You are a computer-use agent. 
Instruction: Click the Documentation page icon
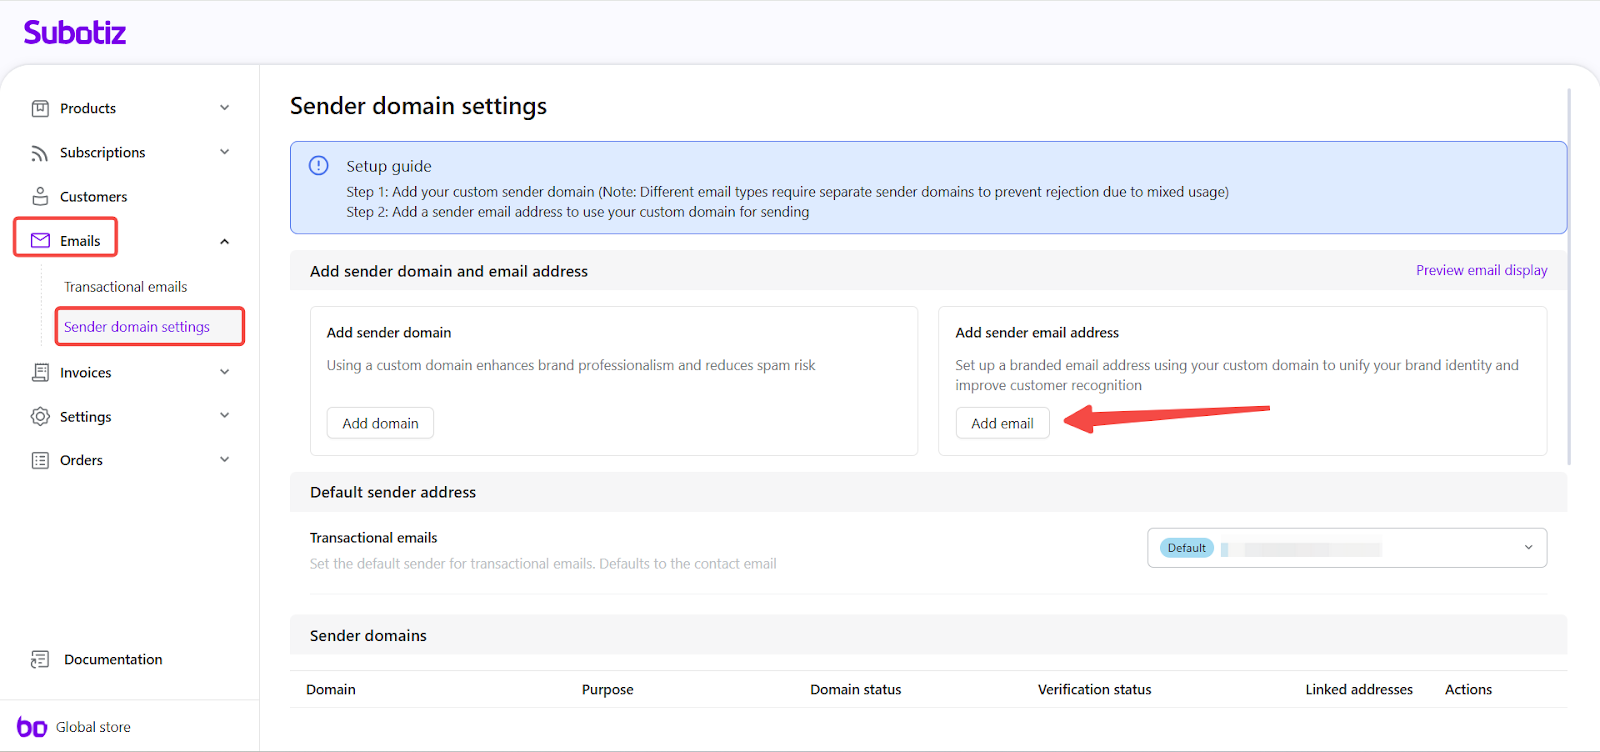click(x=40, y=659)
